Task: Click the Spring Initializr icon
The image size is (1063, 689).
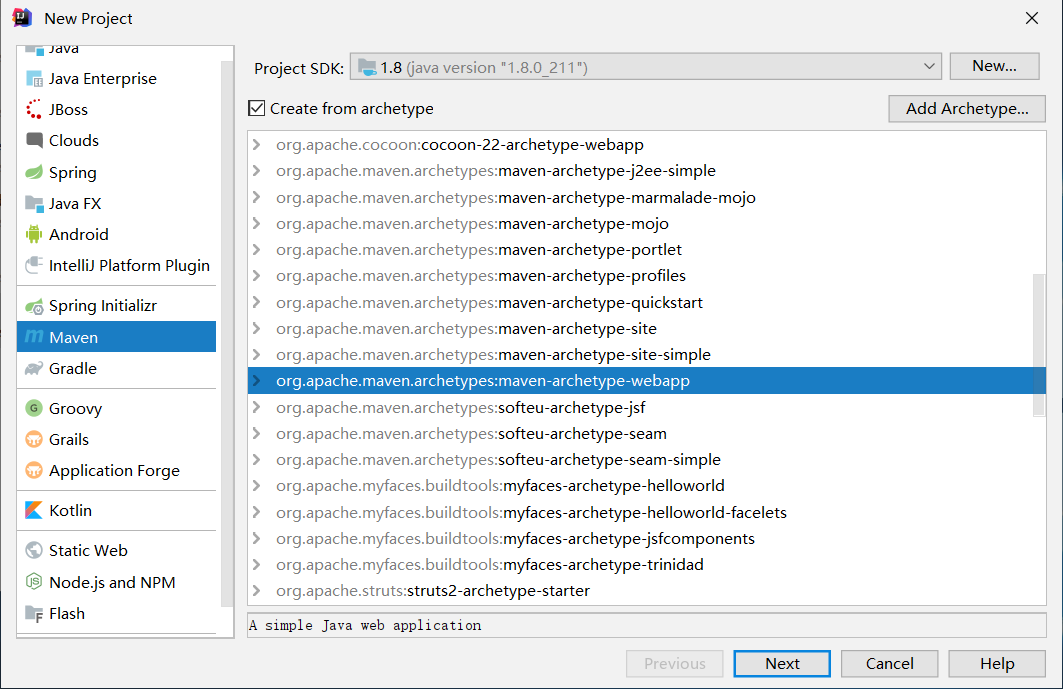Action: [x=34, y=307]
